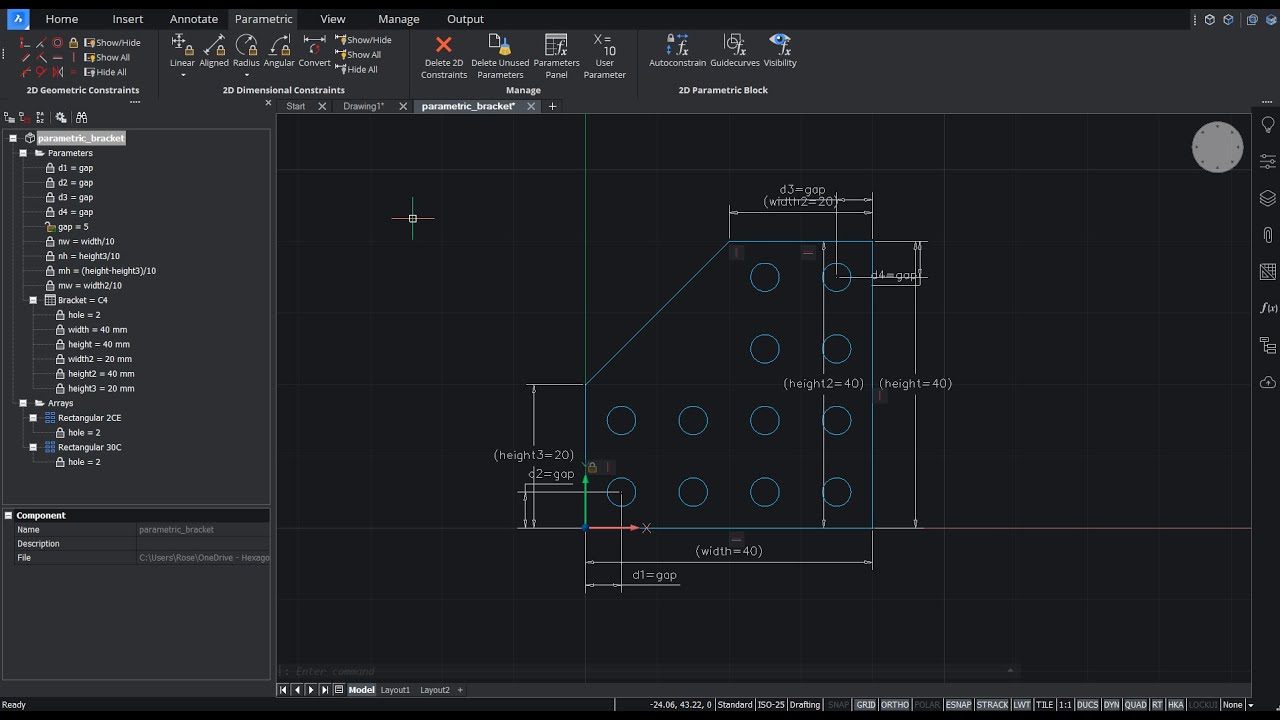Click geometric constraints Show/Hide button
Image resolution: width=1280 pixels, height=720 pixels.
coord(112,43)
